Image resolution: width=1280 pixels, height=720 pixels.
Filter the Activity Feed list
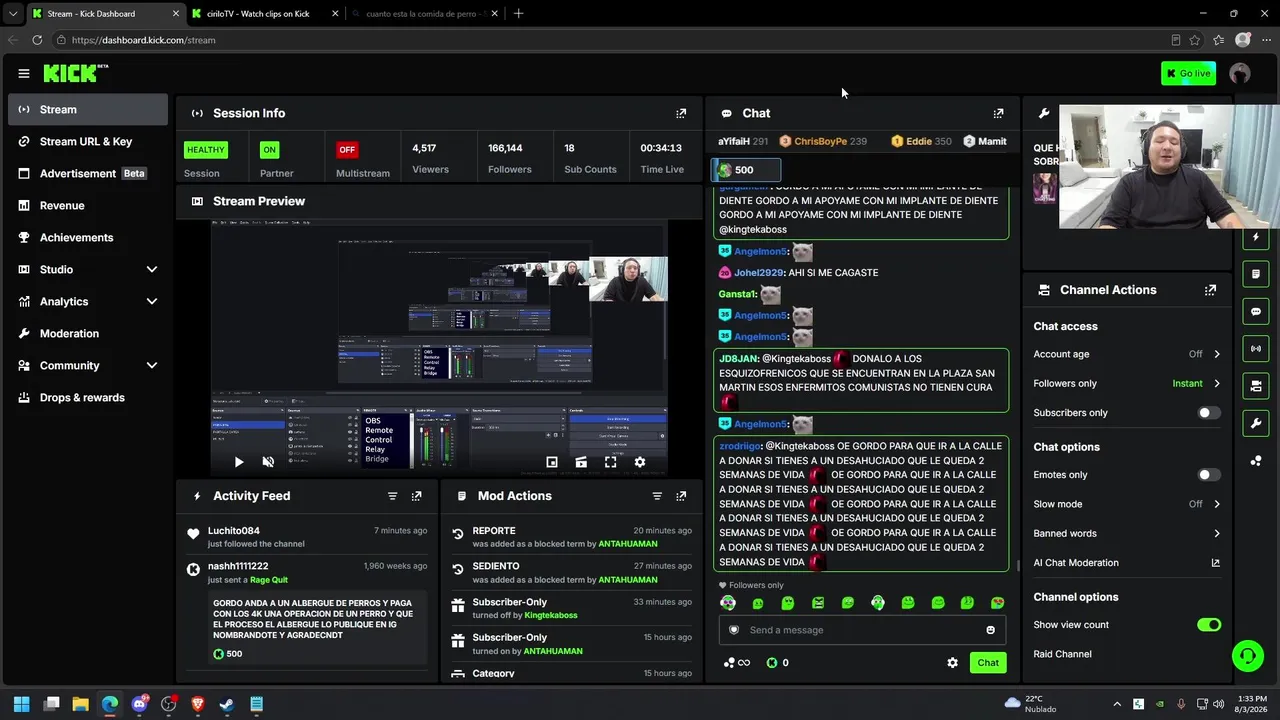(x=392, y=496)
